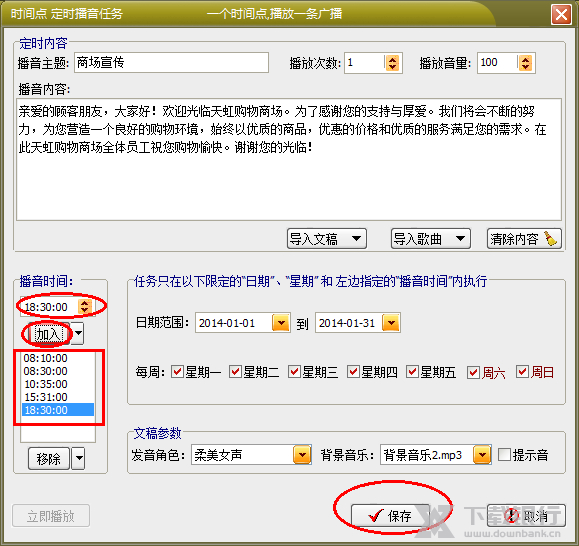The width and height of the screenshot is (579, 546).
Task: Click the 播音主题 input field
Action: click(x=171, y=62)
